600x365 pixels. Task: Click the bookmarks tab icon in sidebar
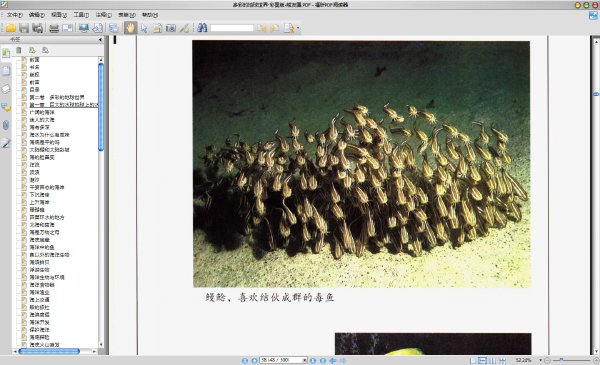[x=6, y=53]
